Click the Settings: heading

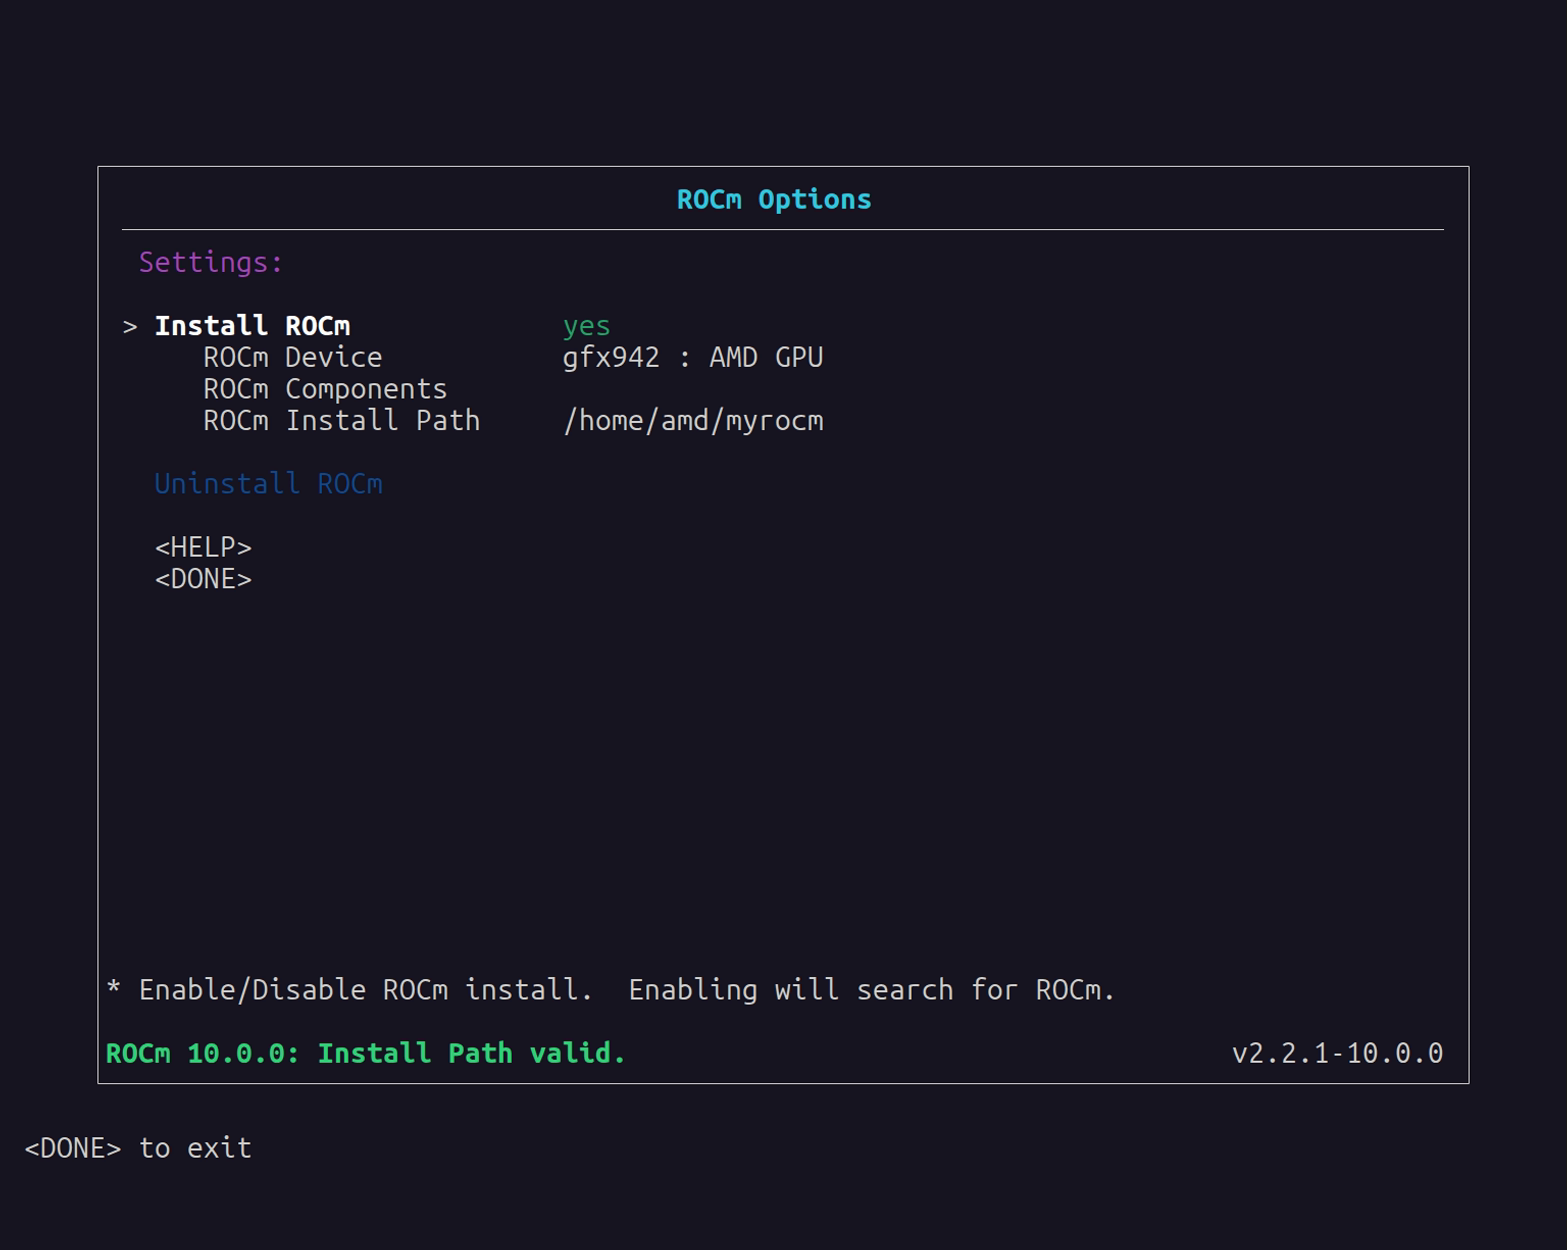[211, 262]
